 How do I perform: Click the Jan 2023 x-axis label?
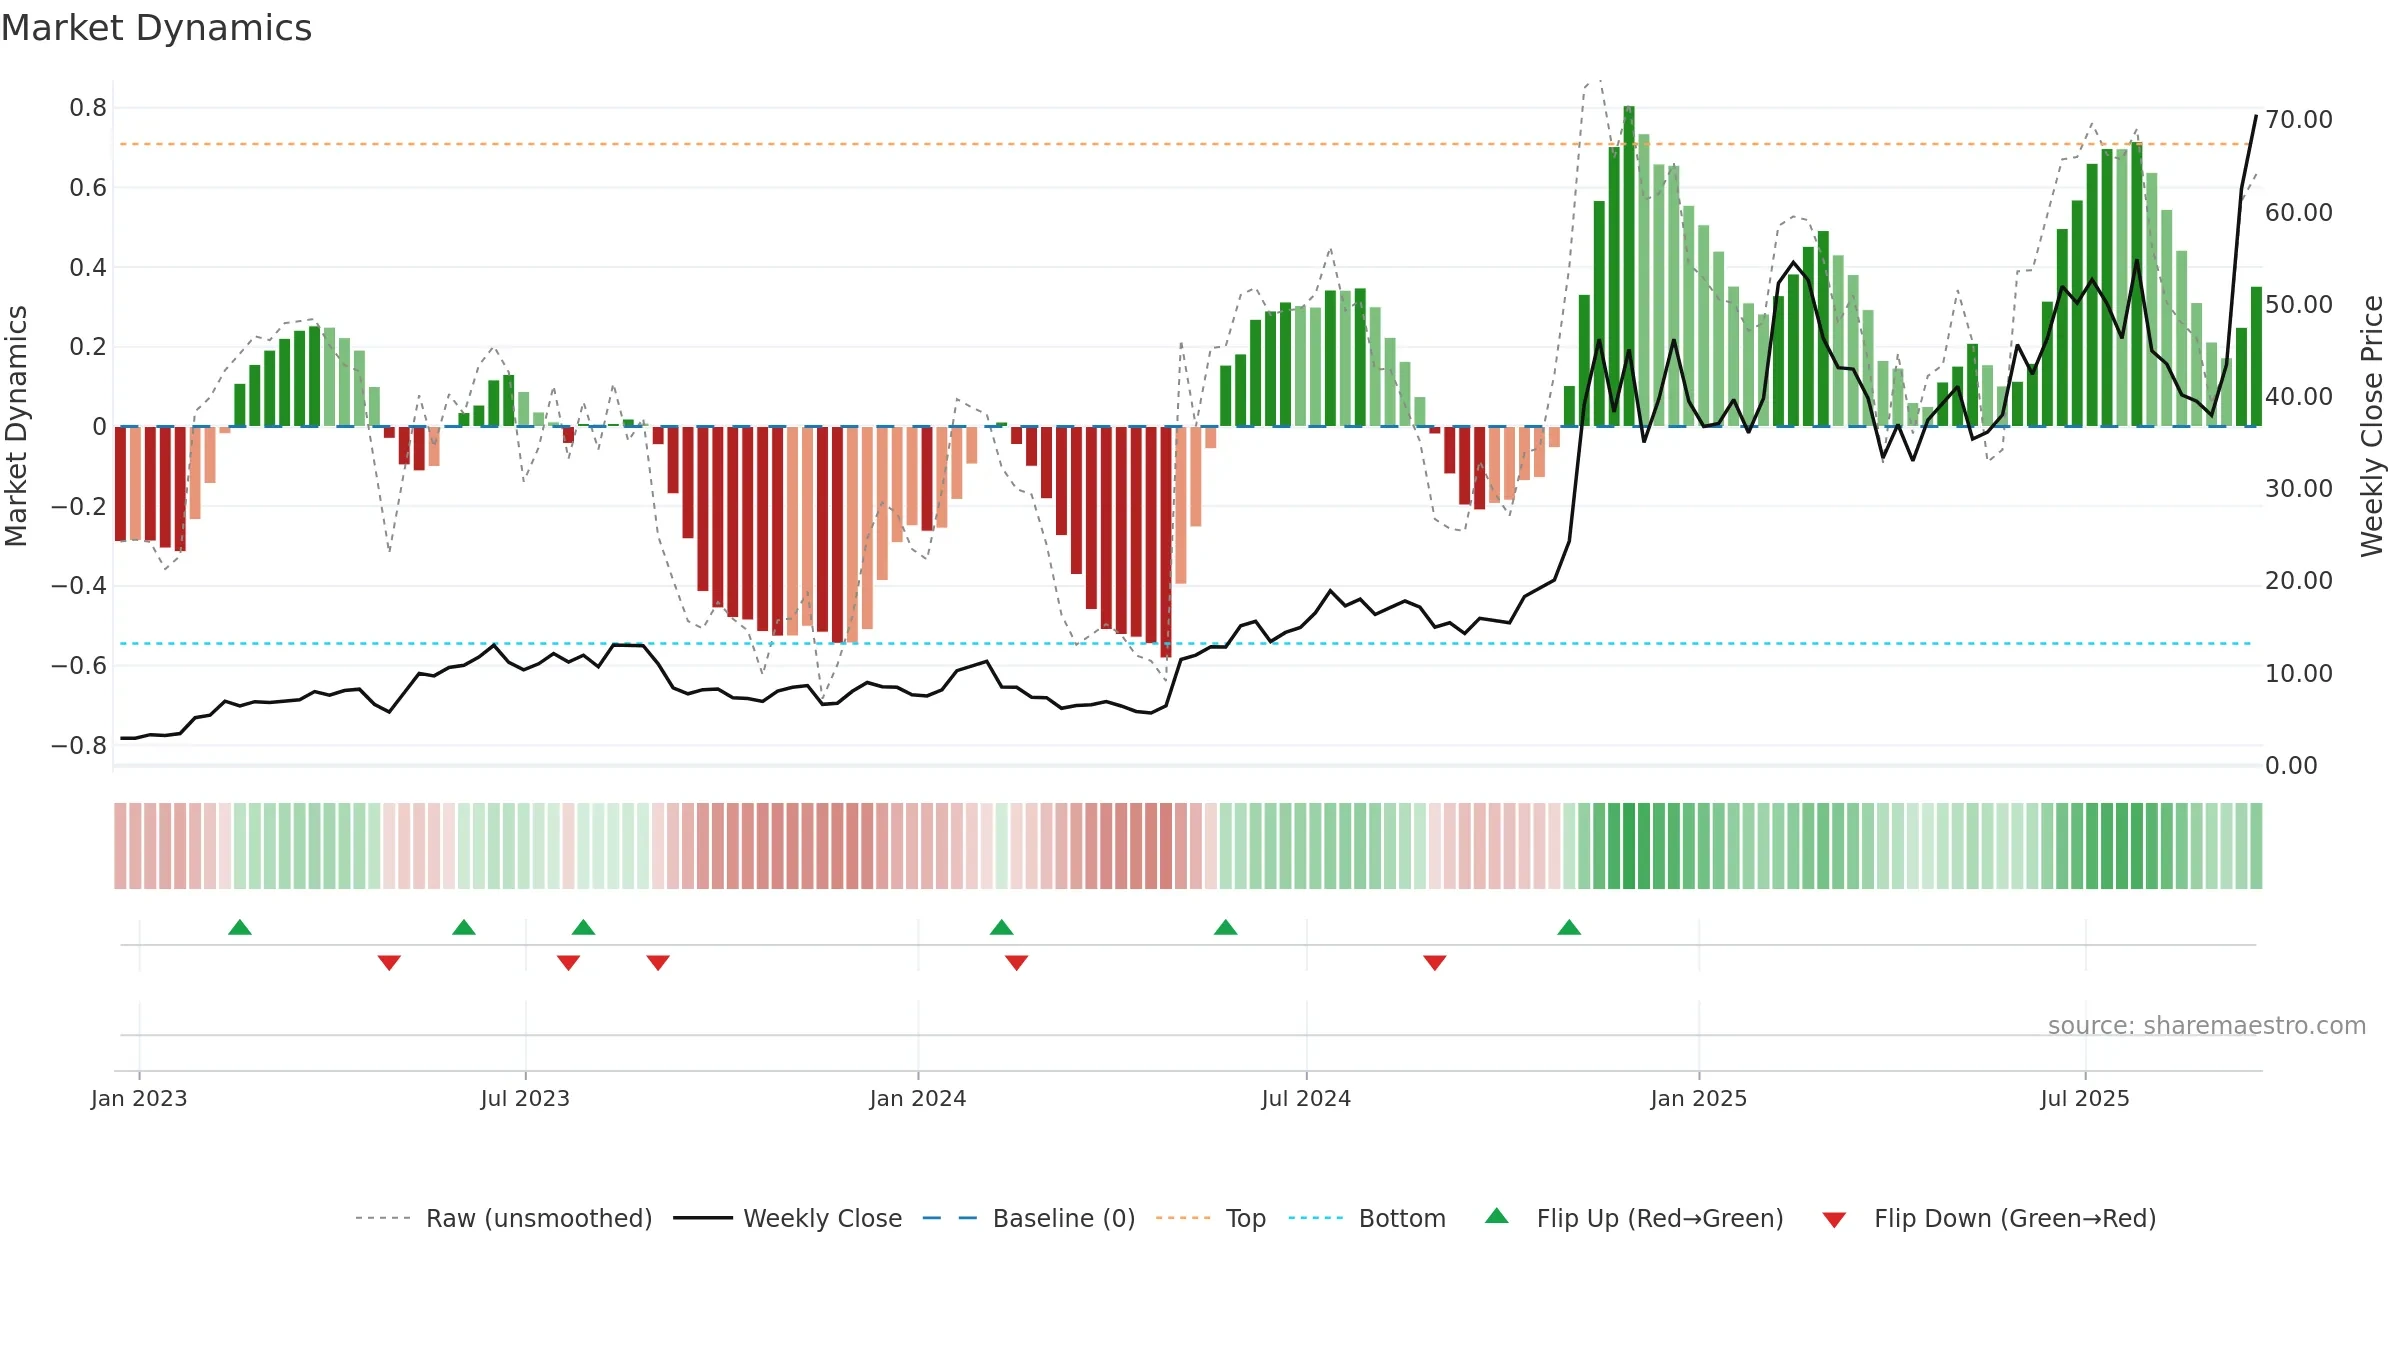click(139, 1098)
